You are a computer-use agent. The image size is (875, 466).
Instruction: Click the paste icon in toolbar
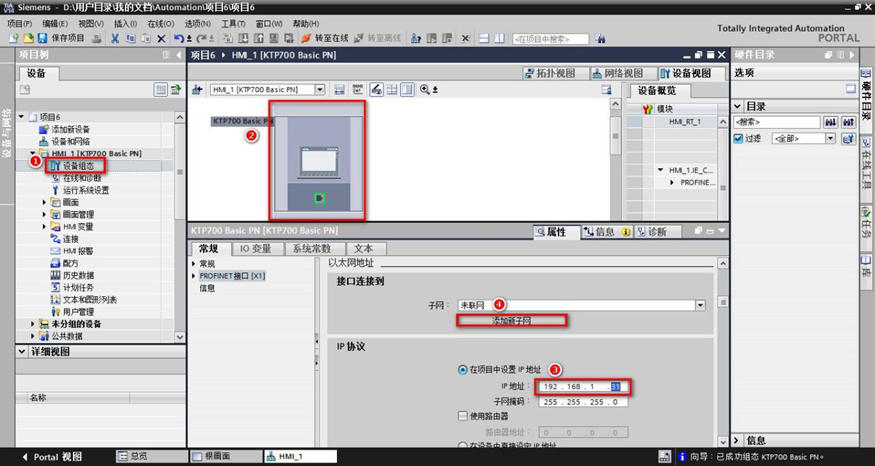click(x=146, y=39)
